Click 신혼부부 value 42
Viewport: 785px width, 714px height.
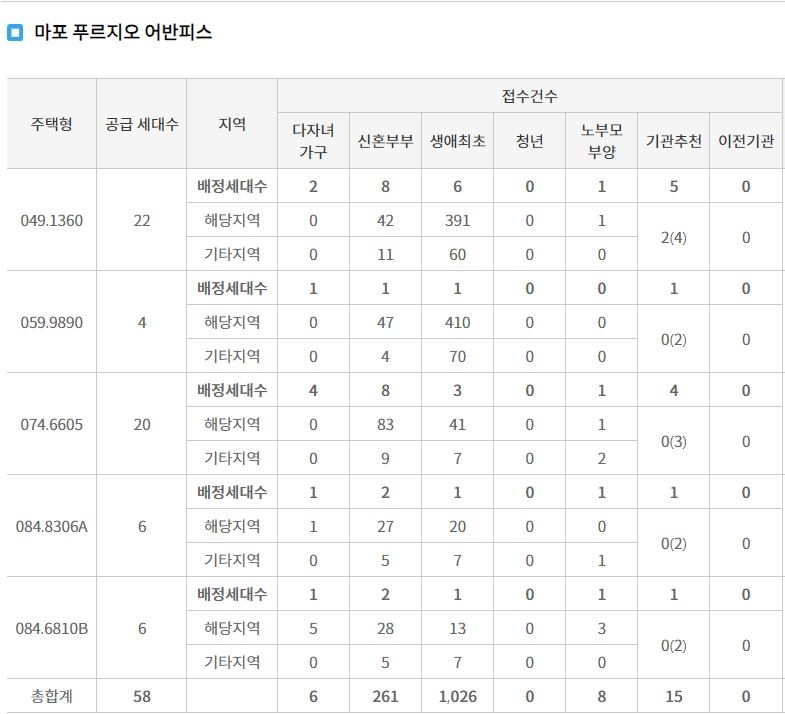385,220
